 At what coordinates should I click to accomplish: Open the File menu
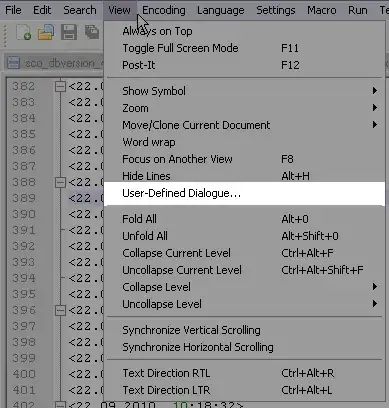point(13,10)
